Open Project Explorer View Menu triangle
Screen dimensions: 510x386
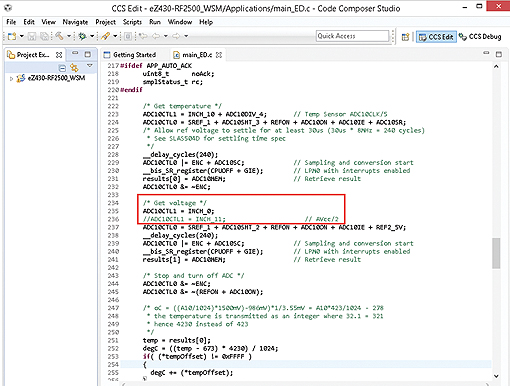click(x=89, y=66)
